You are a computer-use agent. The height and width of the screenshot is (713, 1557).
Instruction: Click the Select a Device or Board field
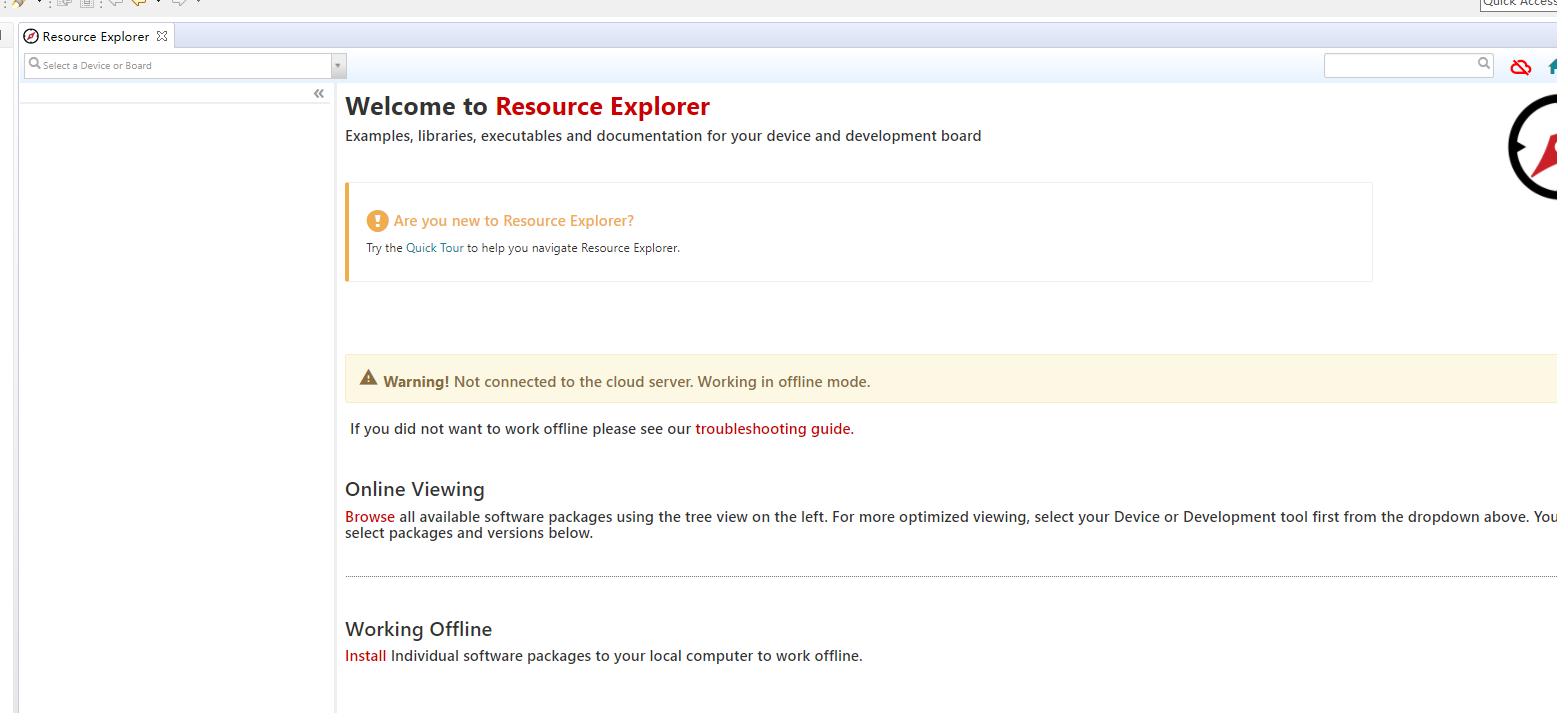178,66
